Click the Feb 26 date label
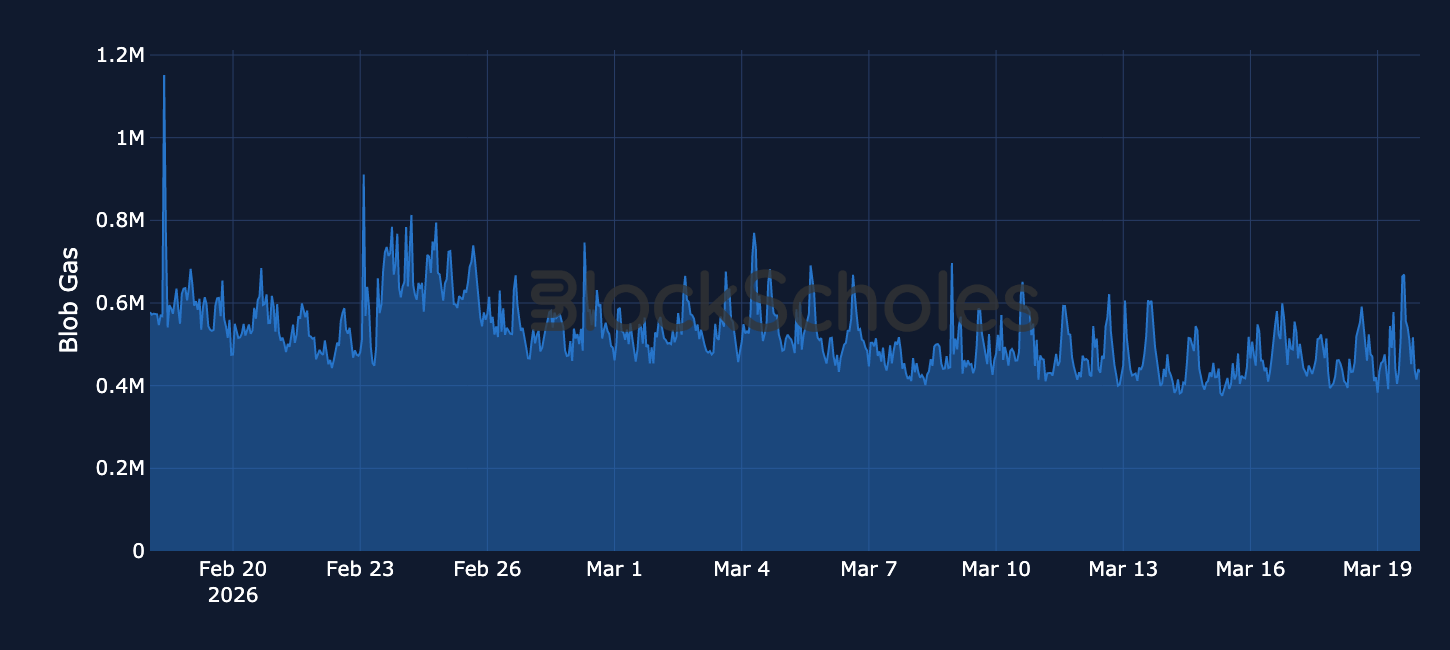The height and width of the screenshot is (650, 1450). click(487, 569)
